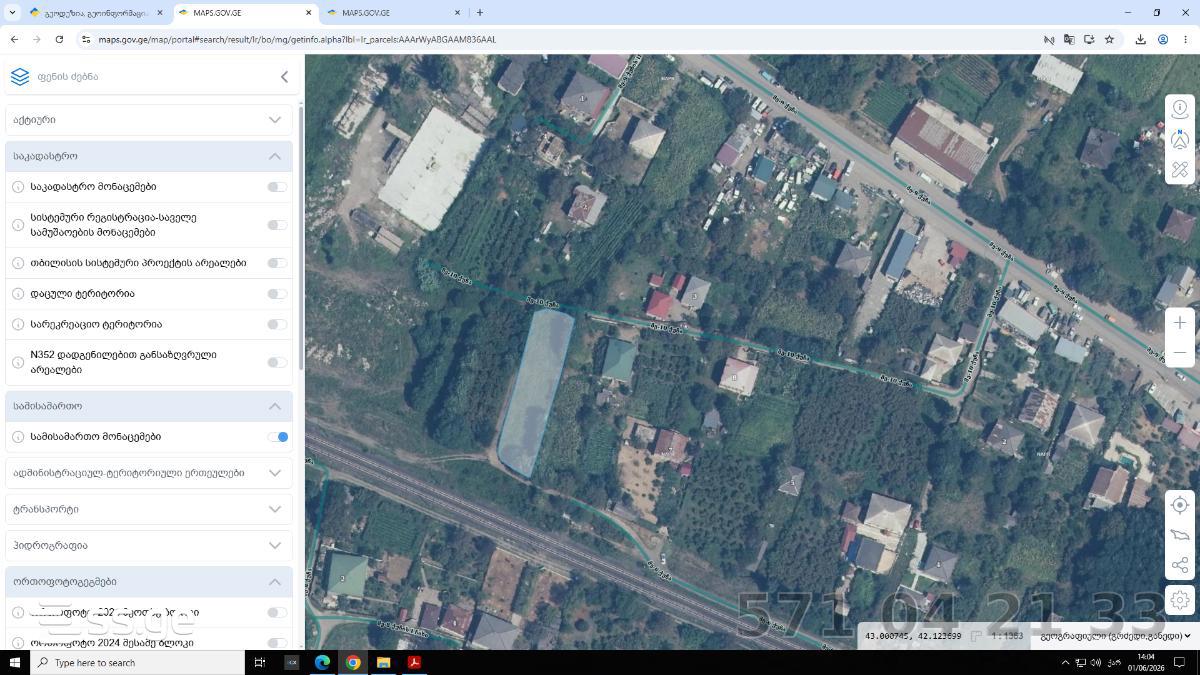The width and height of the screenshot is (1200, 675).
Task: Click the coordinates readout 43.000745, 42.123699
Action: point(913,636)
